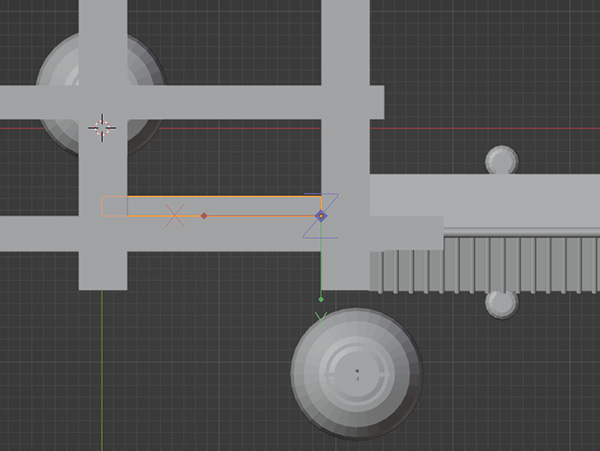Click the 3D cursor crosshair

[102, 126]
